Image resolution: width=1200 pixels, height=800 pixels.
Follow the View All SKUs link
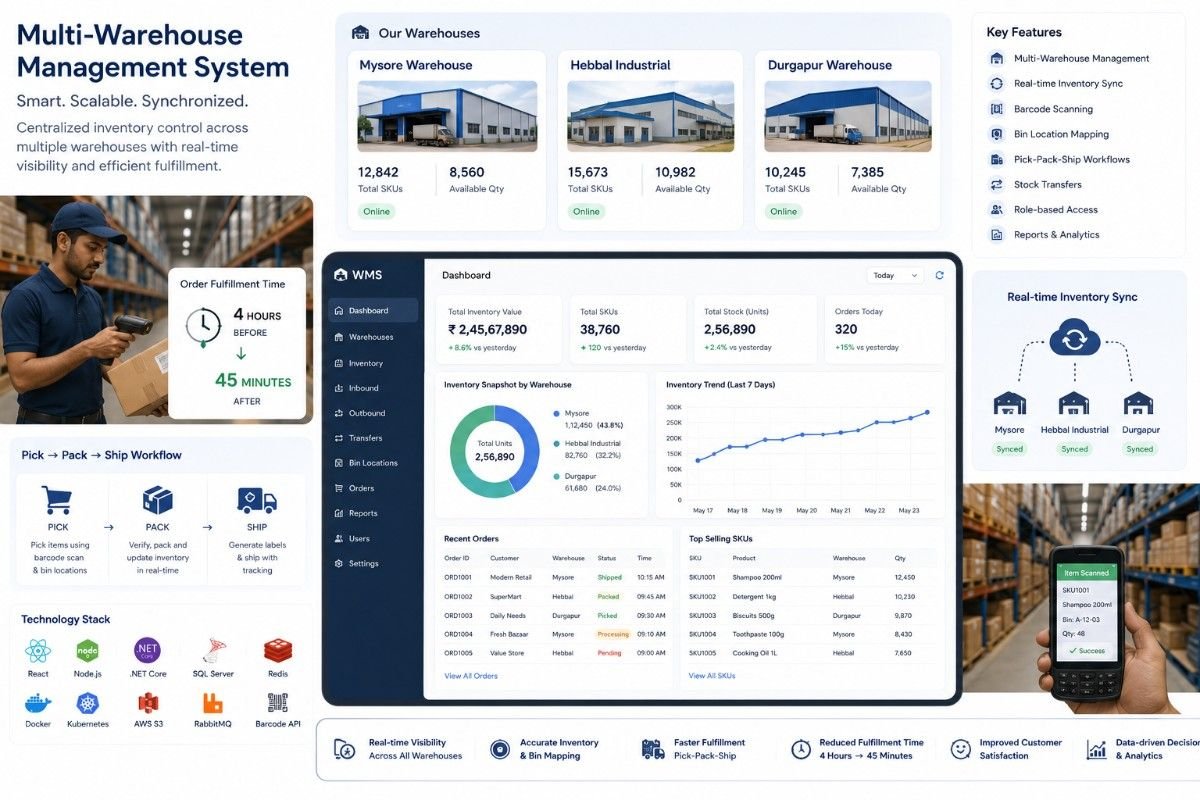(712, 676)
